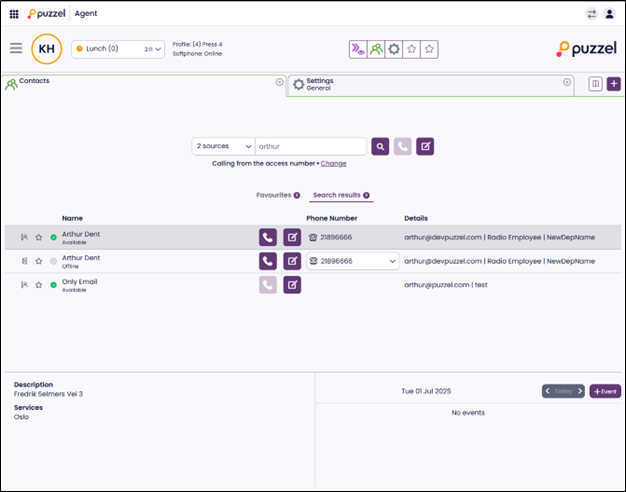Call Arthur Dent who is Available
Viewport: 626px width, 492px height.
268,237
